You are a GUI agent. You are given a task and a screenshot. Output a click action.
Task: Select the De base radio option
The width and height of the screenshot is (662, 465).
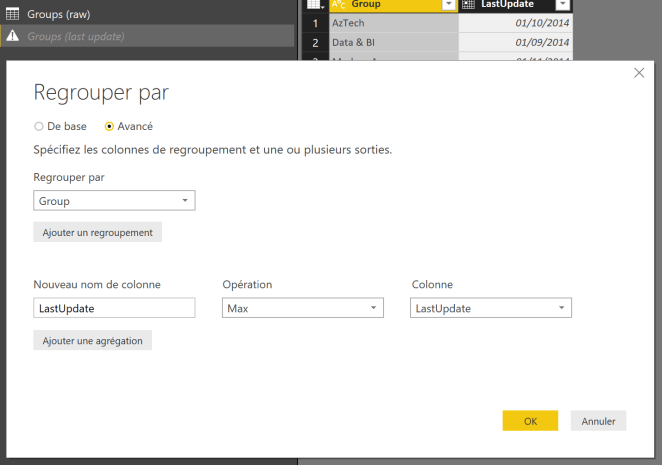(x=39, y=127)
